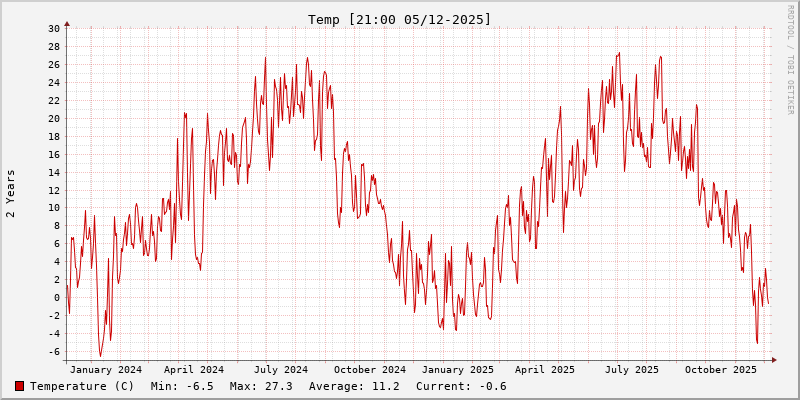The image size is (800, 400).
Task: Click the x-axis right arrowhead
Action: pos(773,360)
